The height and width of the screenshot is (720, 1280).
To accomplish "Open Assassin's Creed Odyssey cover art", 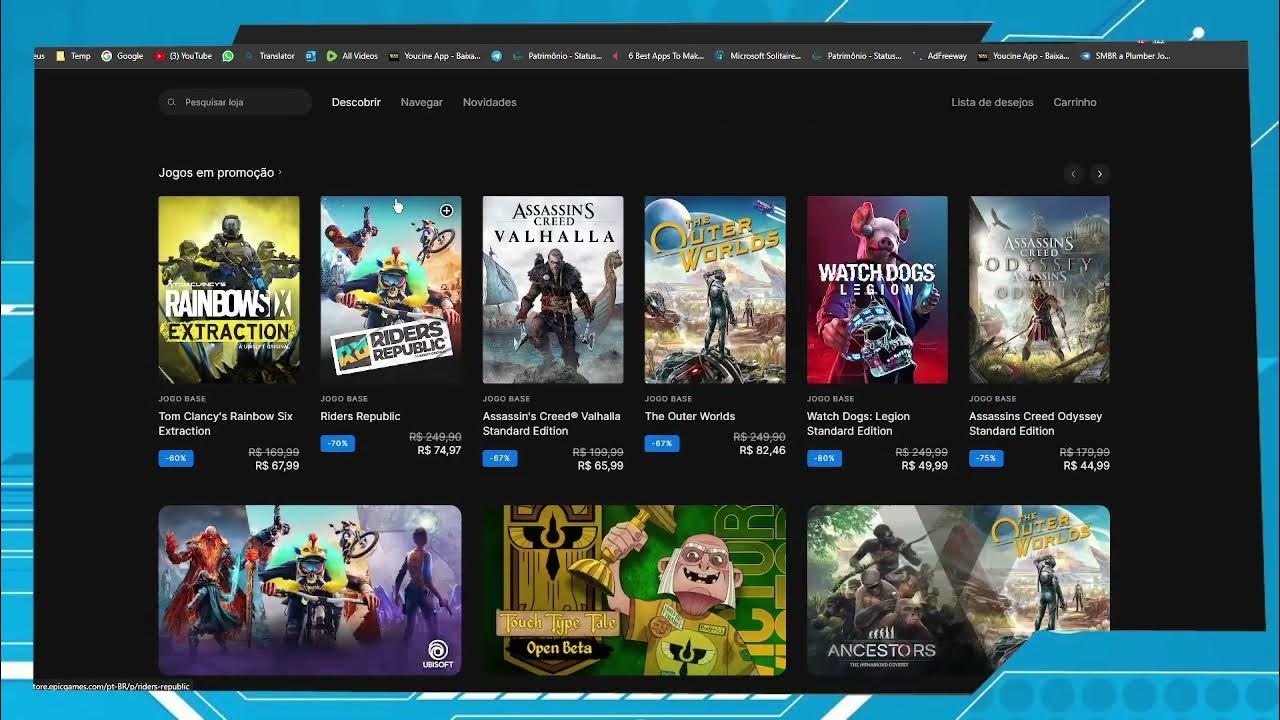I will 1039,290.
